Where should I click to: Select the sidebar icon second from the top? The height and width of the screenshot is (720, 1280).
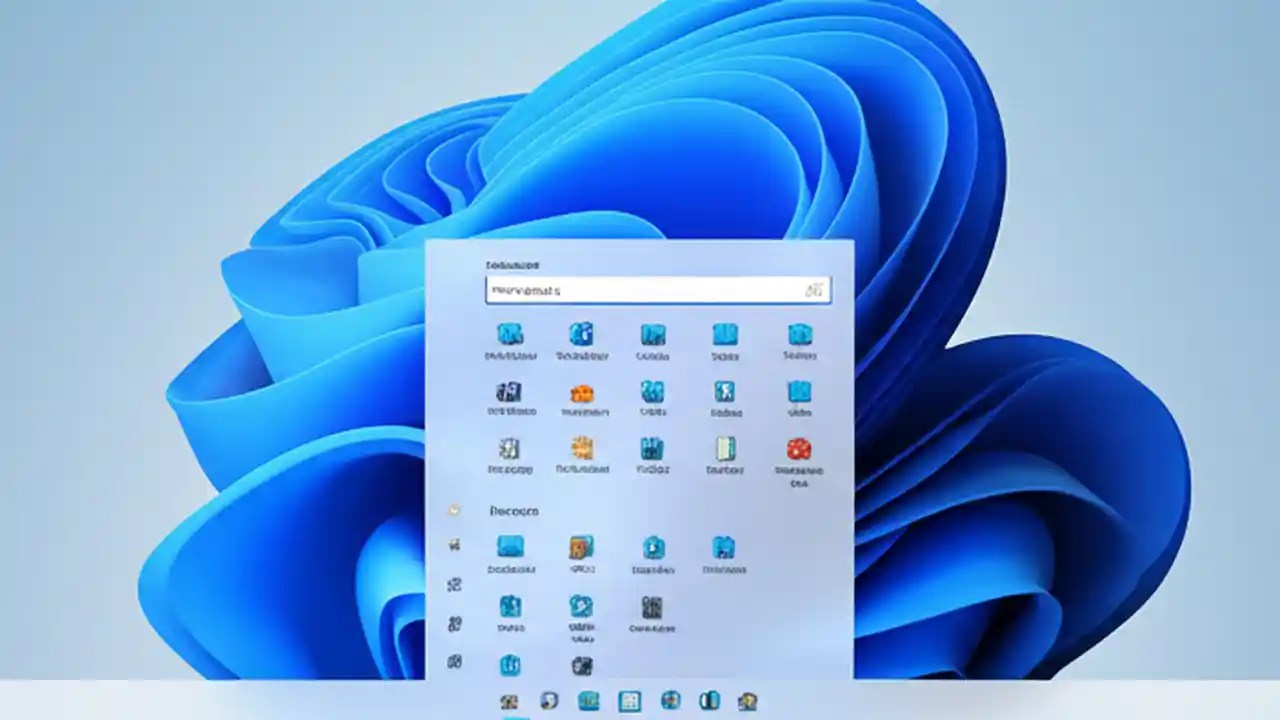453,545
